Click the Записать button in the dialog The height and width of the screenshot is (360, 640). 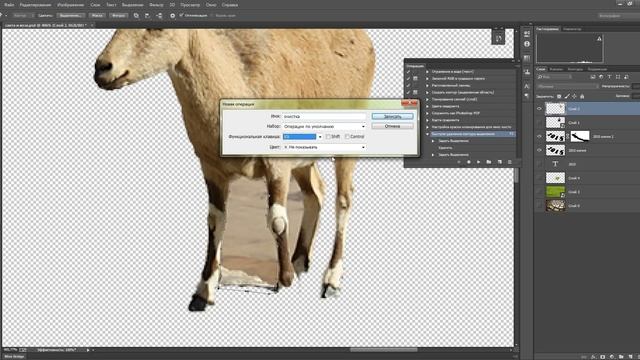coord(392,116)
